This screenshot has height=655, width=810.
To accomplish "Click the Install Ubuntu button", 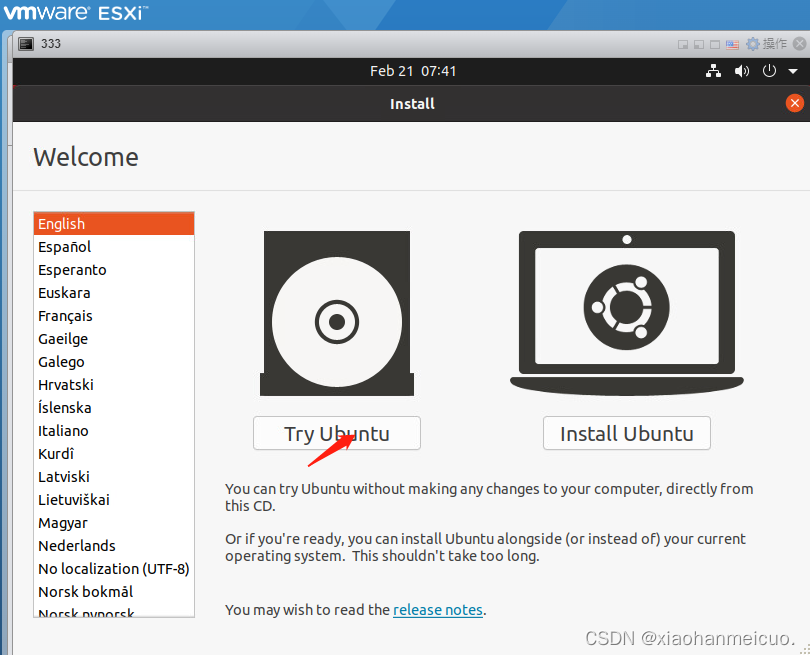I will [627, 433].
